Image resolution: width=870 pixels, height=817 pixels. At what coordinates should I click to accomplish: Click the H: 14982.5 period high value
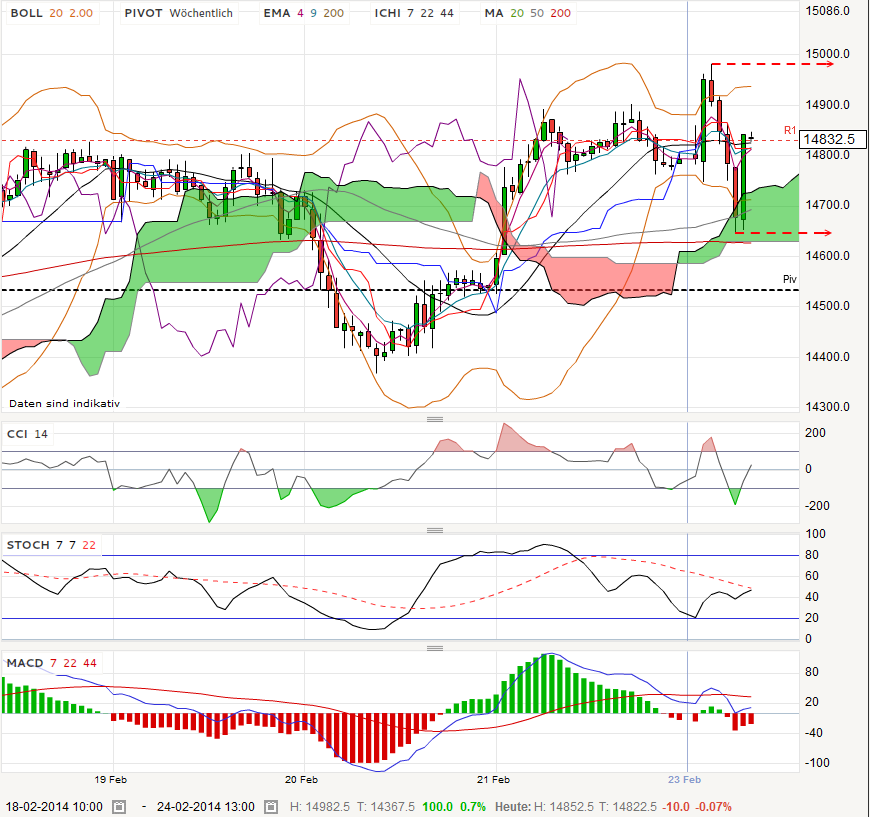tap(320, 806)
